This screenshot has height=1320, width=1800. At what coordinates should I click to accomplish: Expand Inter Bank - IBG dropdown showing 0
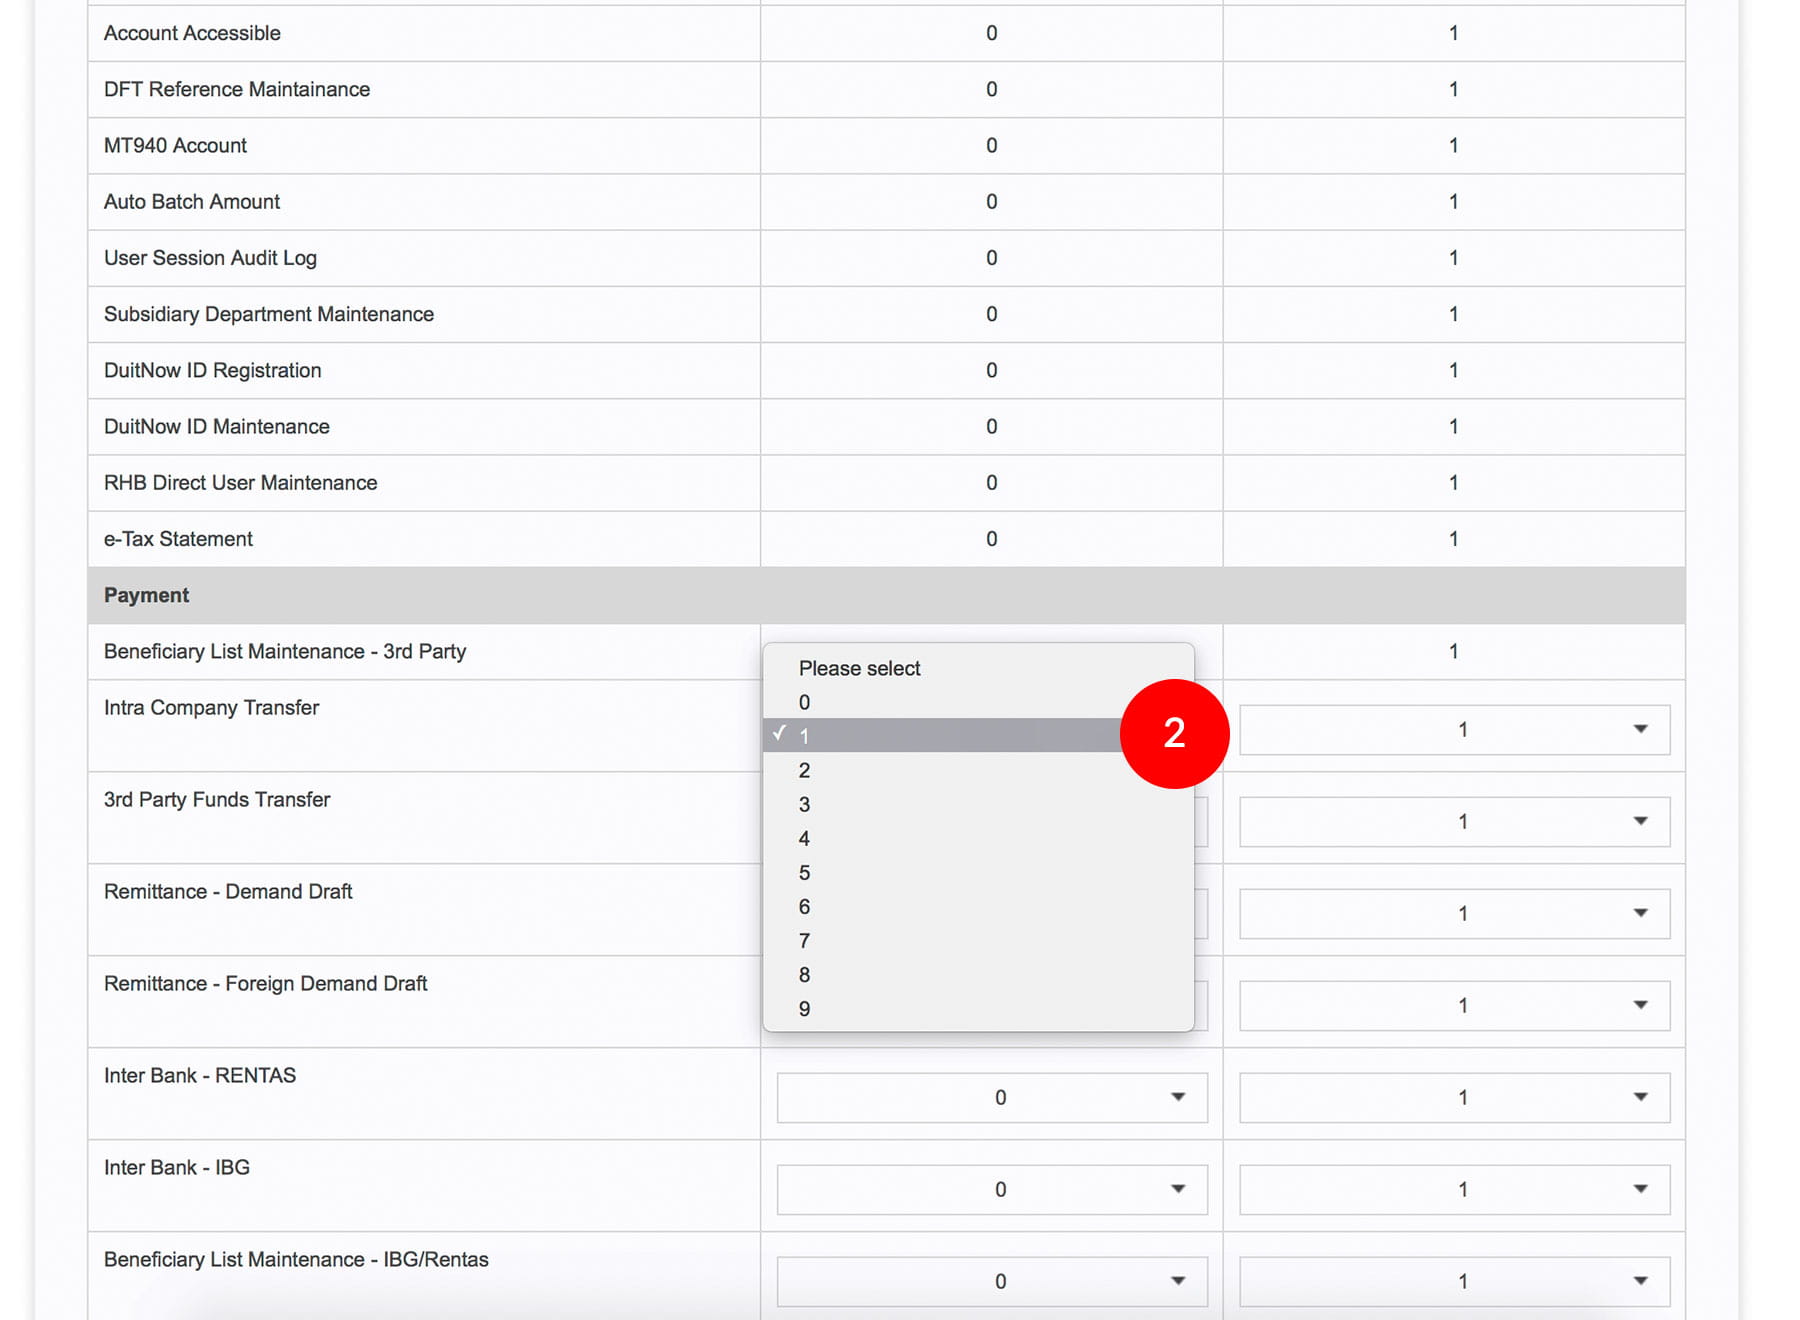pyautogui.click(x=992, y=1190)
